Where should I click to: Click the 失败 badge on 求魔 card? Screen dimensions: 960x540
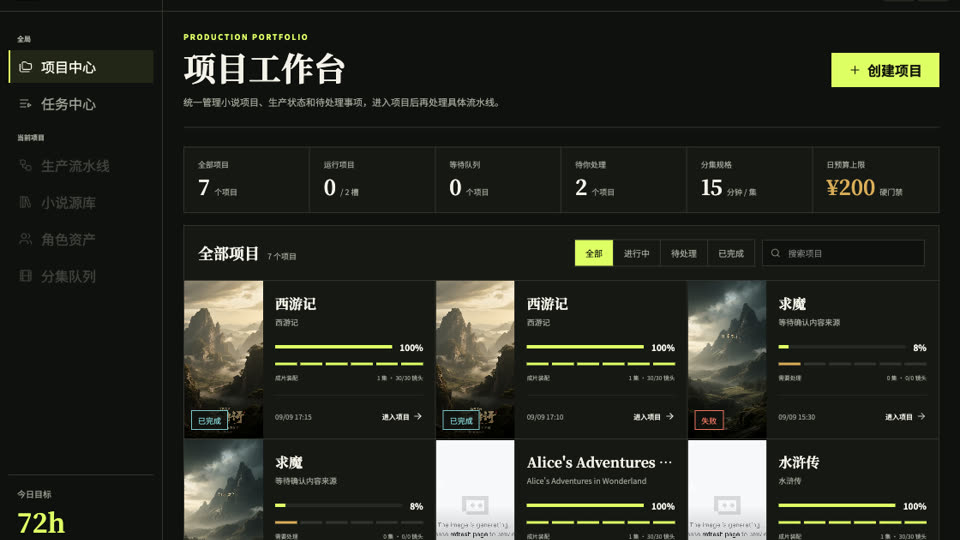click(x=709, y=421)
